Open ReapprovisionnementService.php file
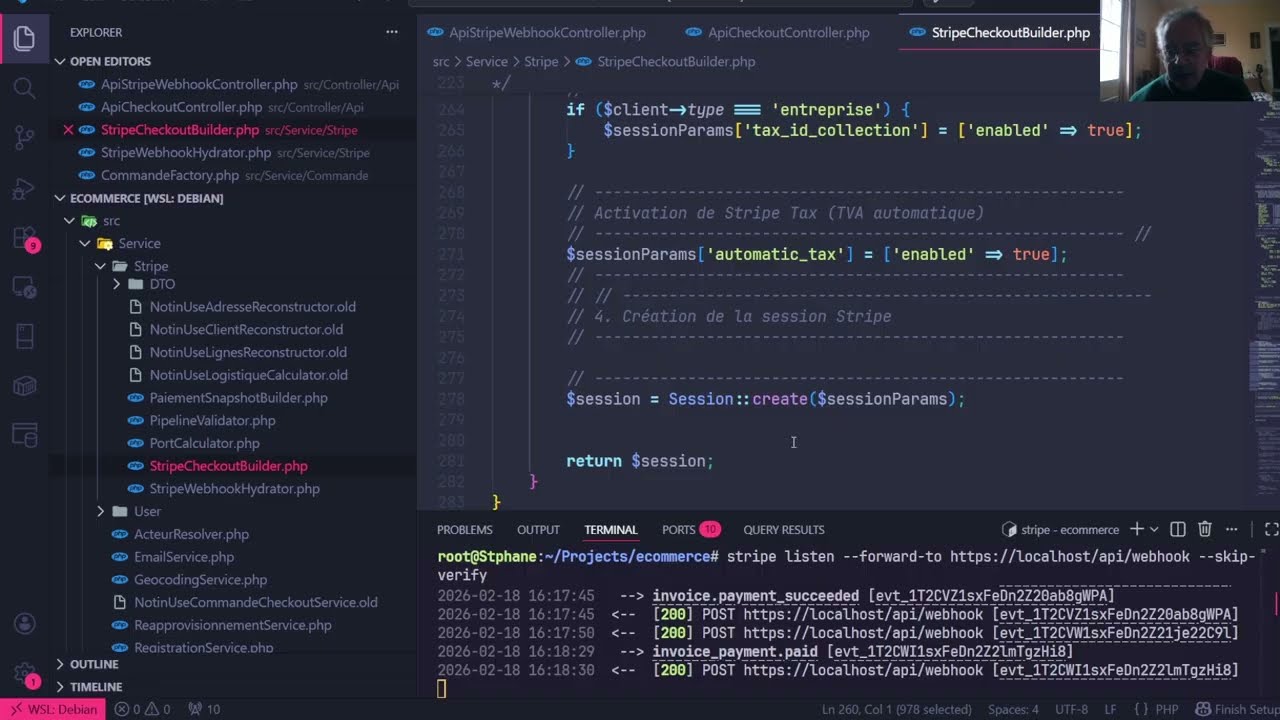The height and width of the screenshot is (720, 1280). click(233, 625)
